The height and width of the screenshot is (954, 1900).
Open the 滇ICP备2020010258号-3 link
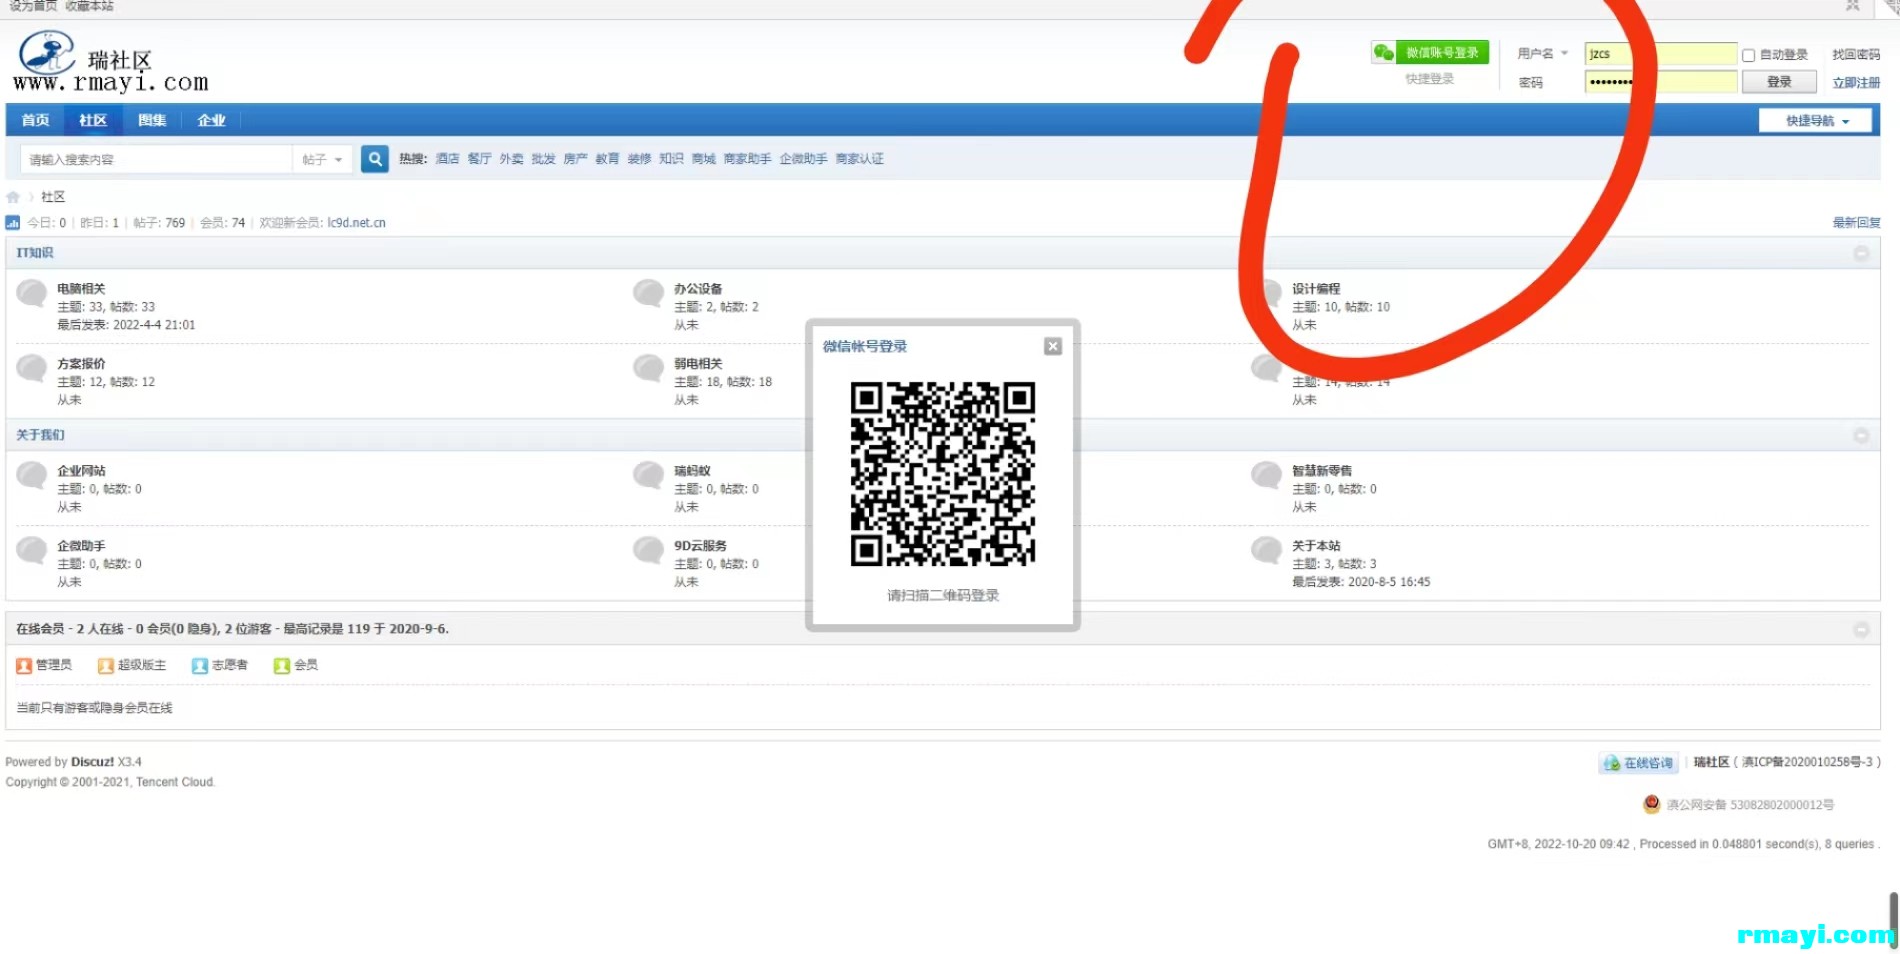pyautogui.click(x=1807, y=762)
